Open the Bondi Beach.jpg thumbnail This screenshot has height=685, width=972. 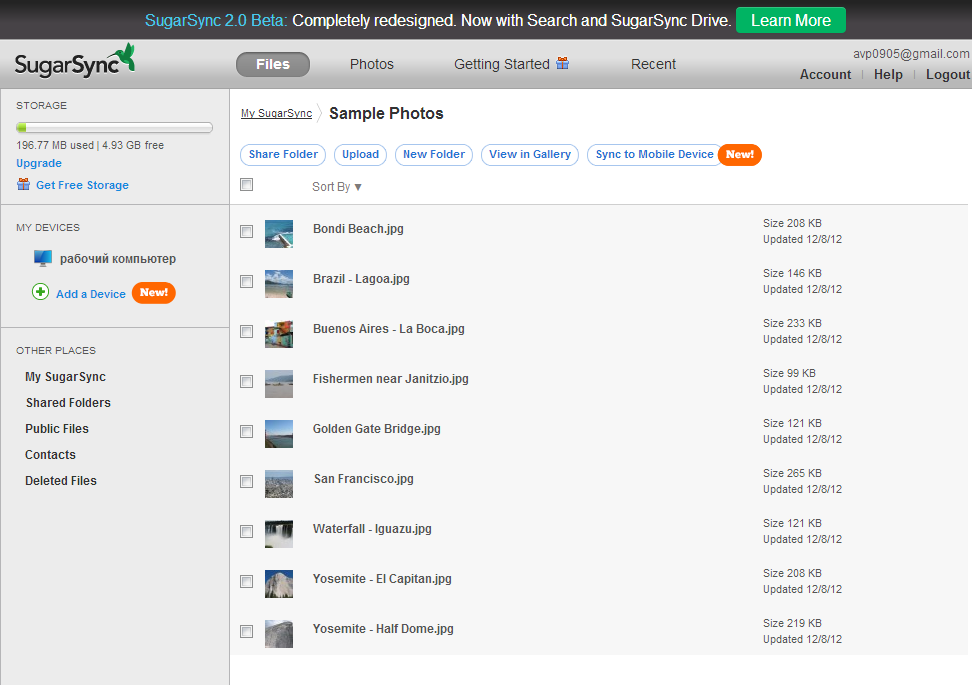coord(279,234)
